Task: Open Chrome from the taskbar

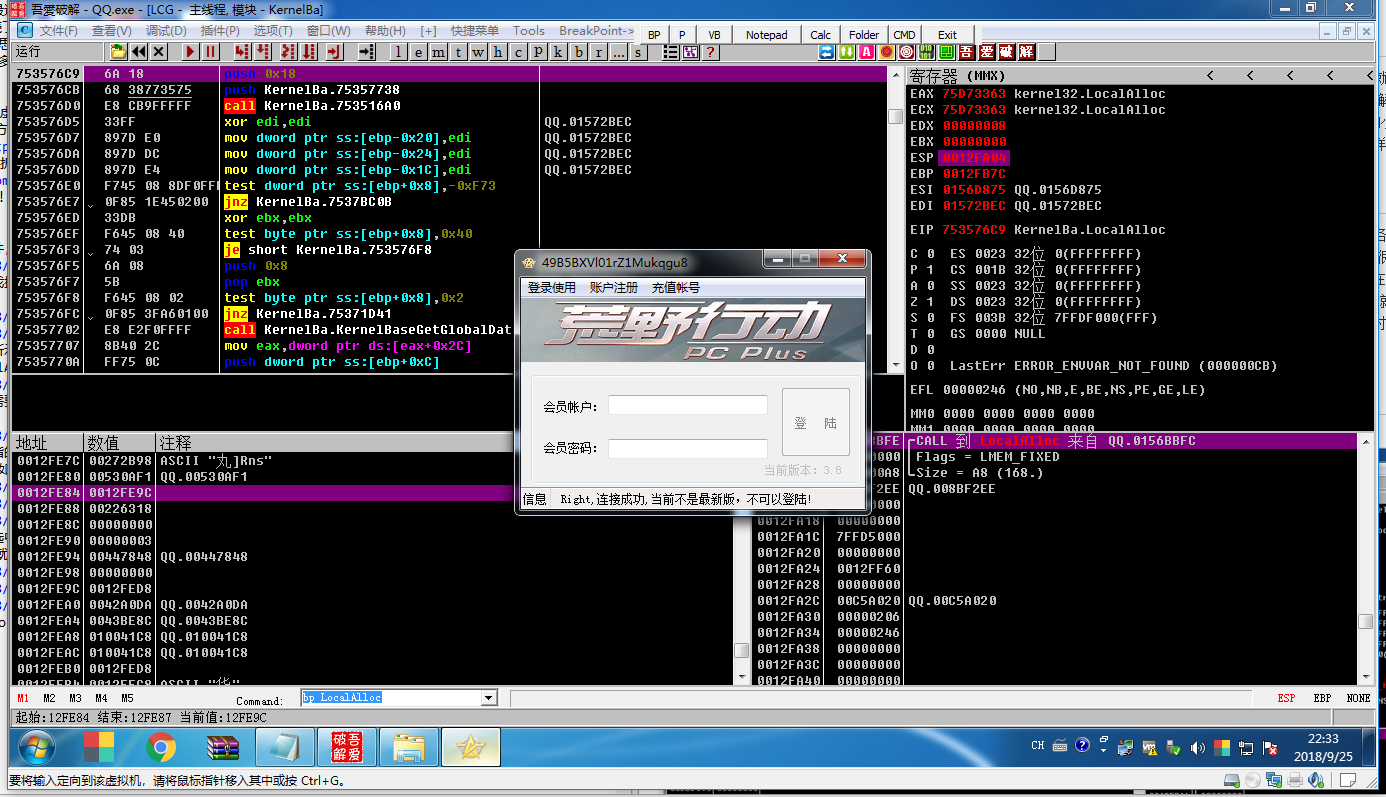Action: click(160, 747)
